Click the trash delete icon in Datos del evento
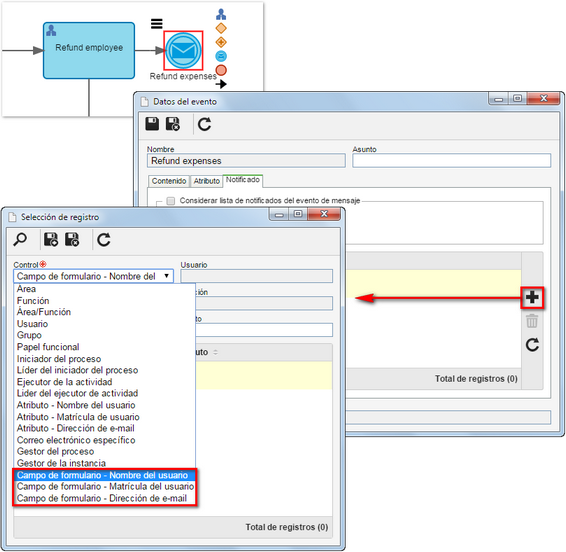Image resolution: width=566 pixels, height=552 pixels. (x=532, y=321)
